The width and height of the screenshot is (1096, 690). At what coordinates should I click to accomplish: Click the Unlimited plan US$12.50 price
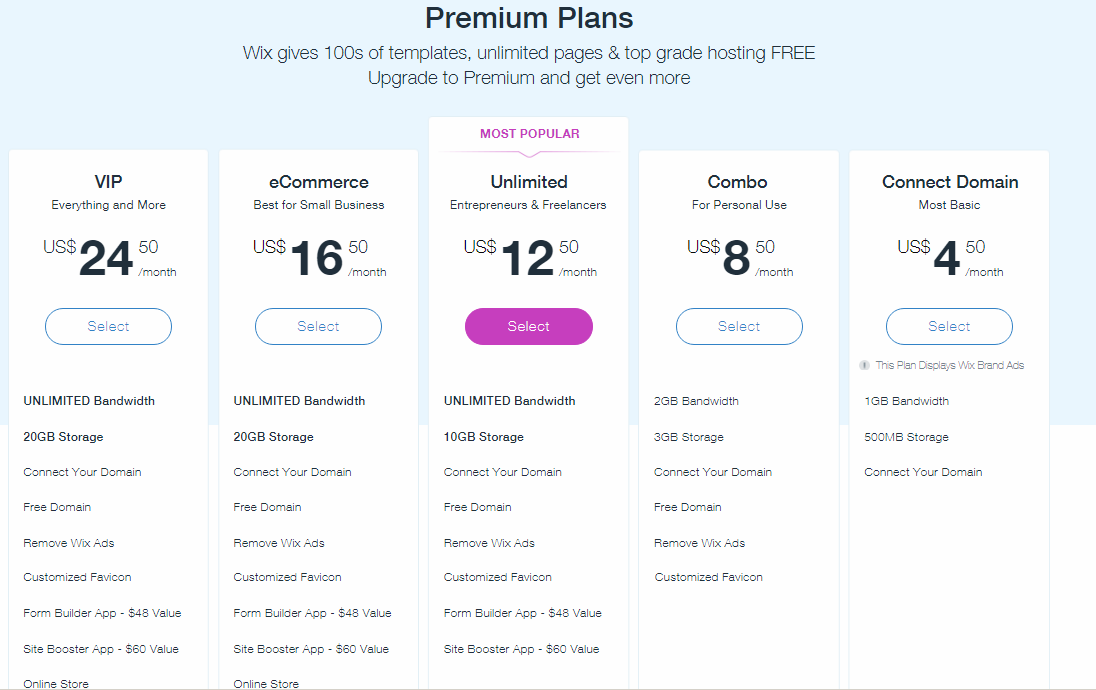tap(529, 257)
